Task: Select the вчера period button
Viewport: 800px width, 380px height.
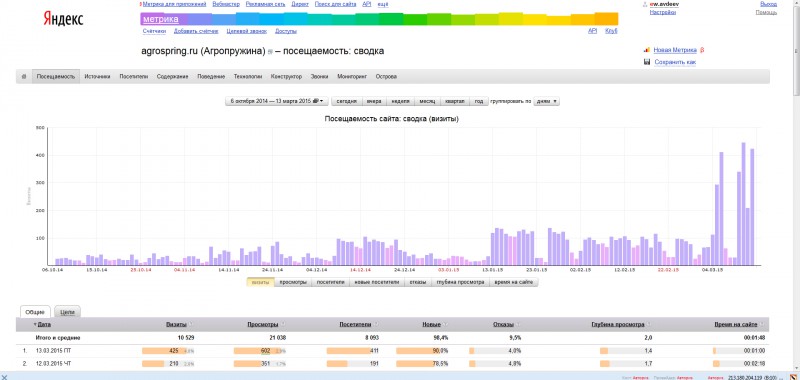Action: tap(374, 102)
